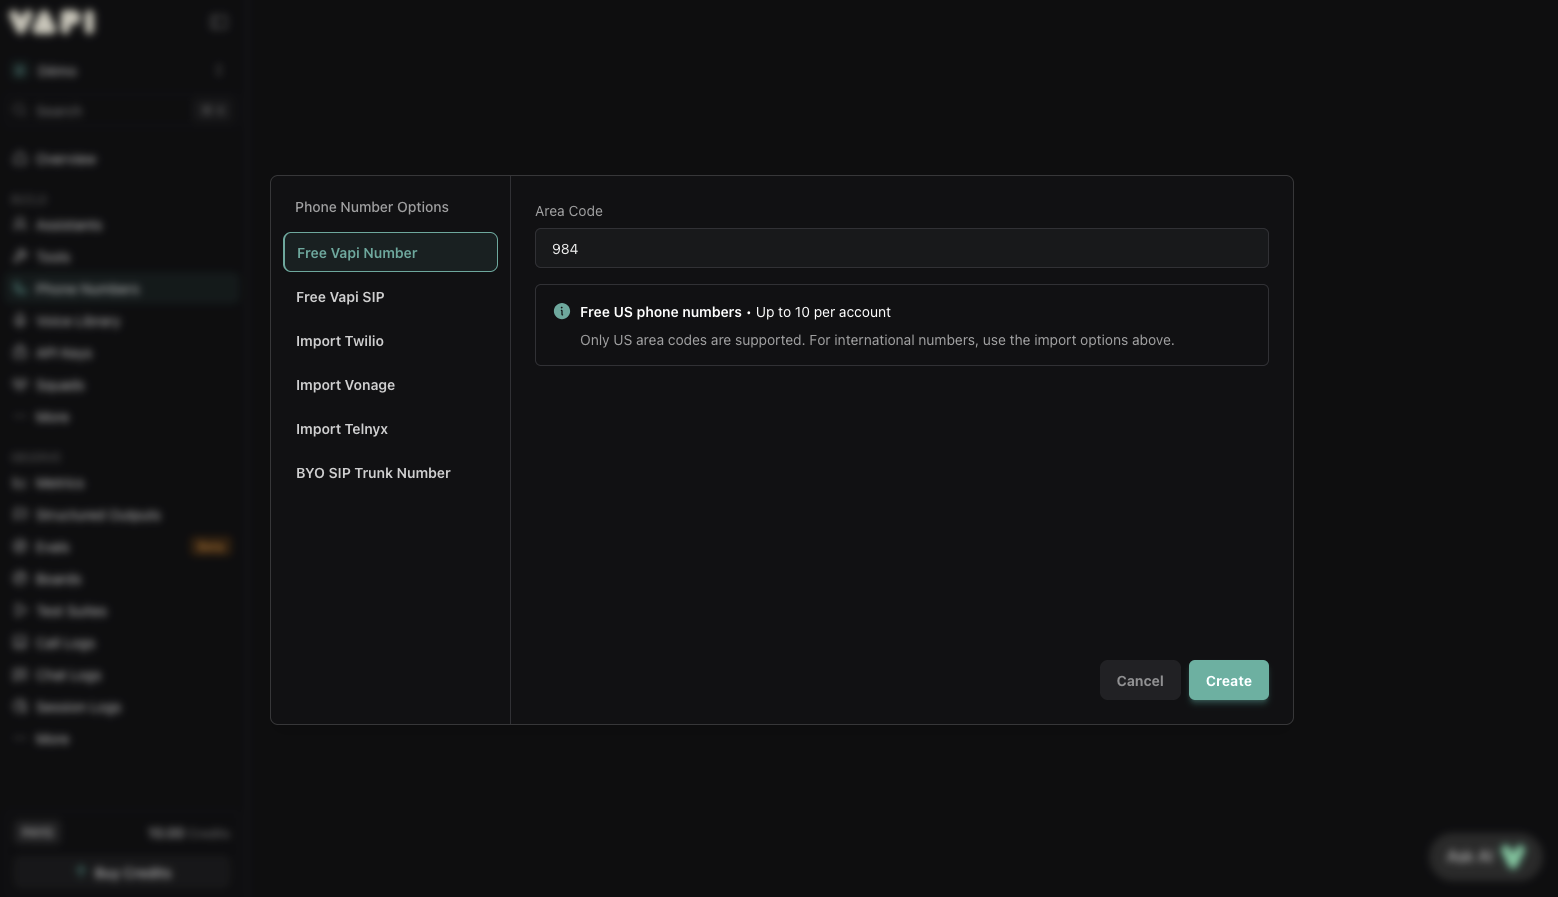Select the Import Telnyx option
Image resolution: width=1558 pixels, height=897 pixels.
coord(390,428)
